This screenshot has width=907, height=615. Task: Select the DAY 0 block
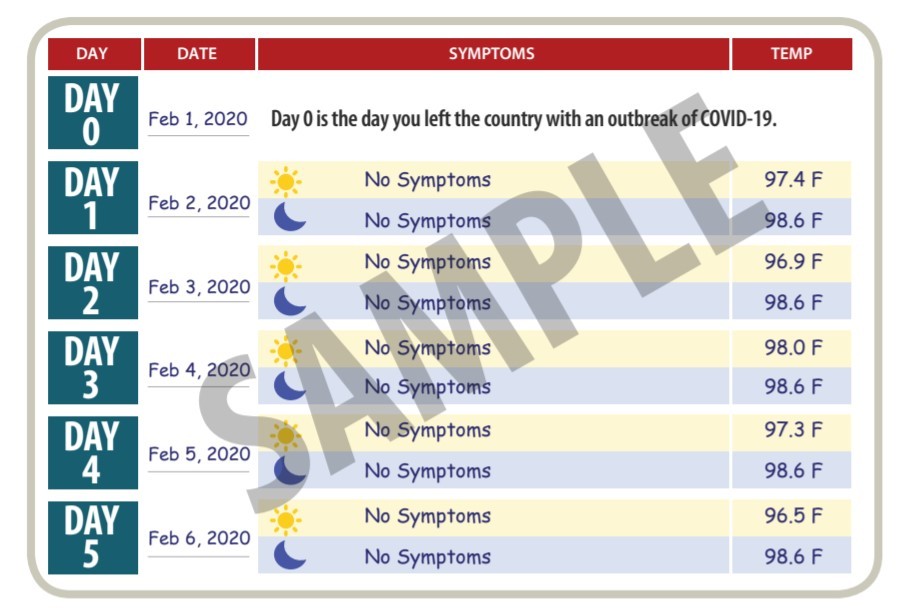point(93,112)
